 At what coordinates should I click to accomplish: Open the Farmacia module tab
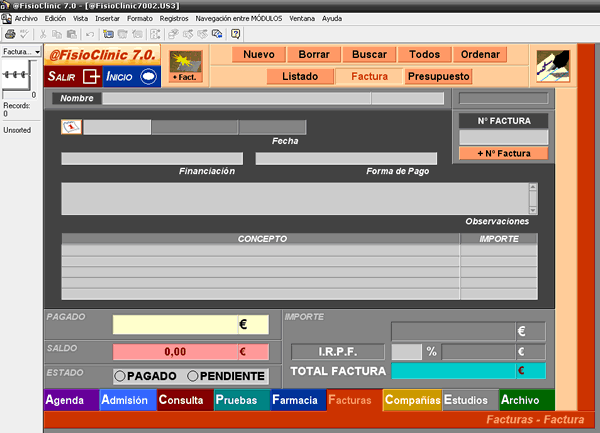[298, 400]
